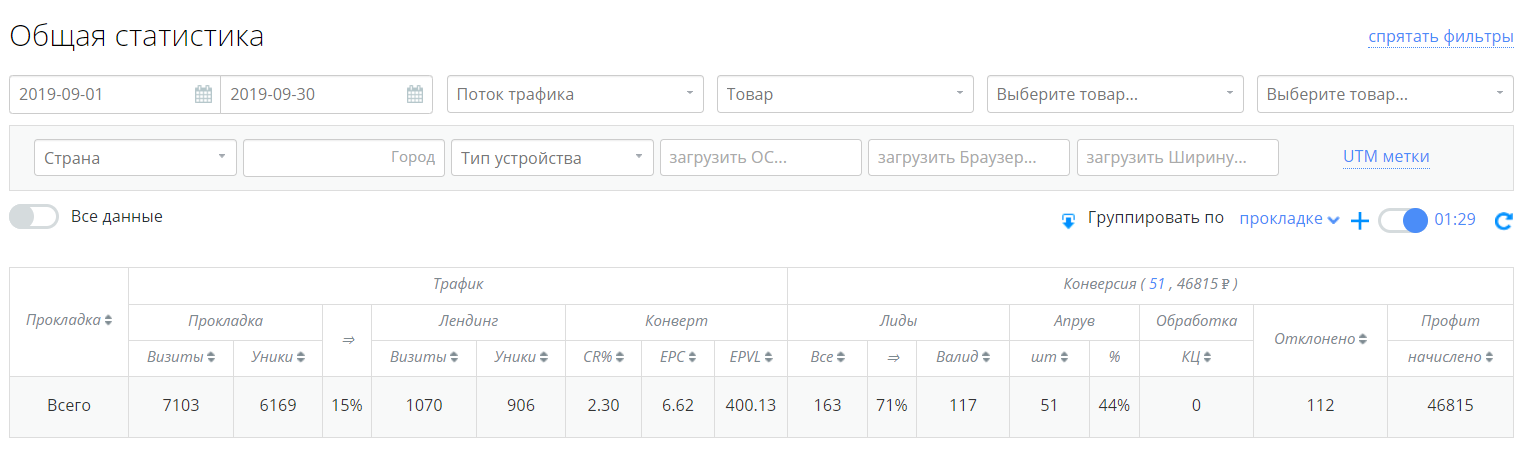The height and width of the screenshot is (459, 1528).
Task: Click the calendar icon for start date 2019-09-01
Action: 203,95
